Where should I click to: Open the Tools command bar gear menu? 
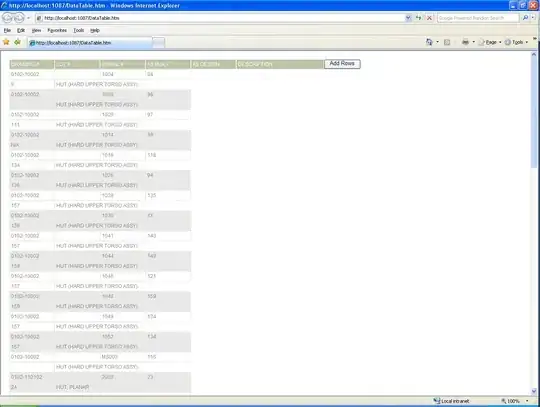click(516, 42)
